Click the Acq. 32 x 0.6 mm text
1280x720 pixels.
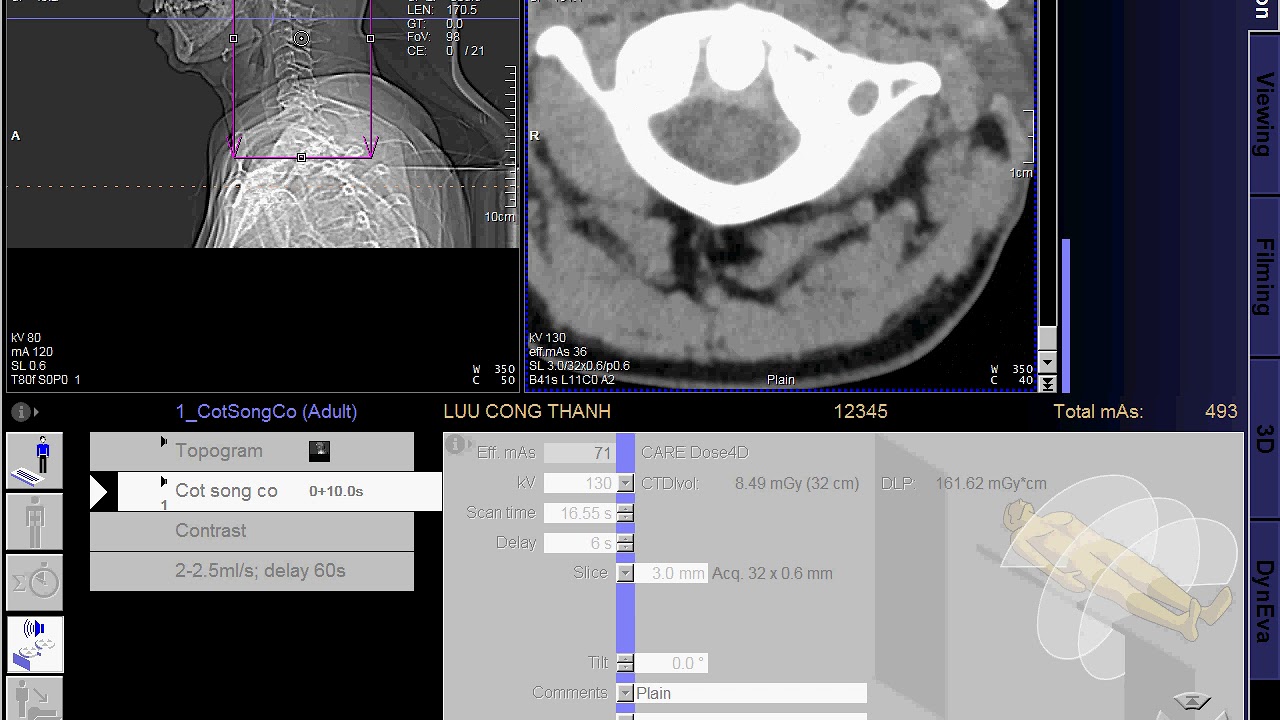coord(772,573)
